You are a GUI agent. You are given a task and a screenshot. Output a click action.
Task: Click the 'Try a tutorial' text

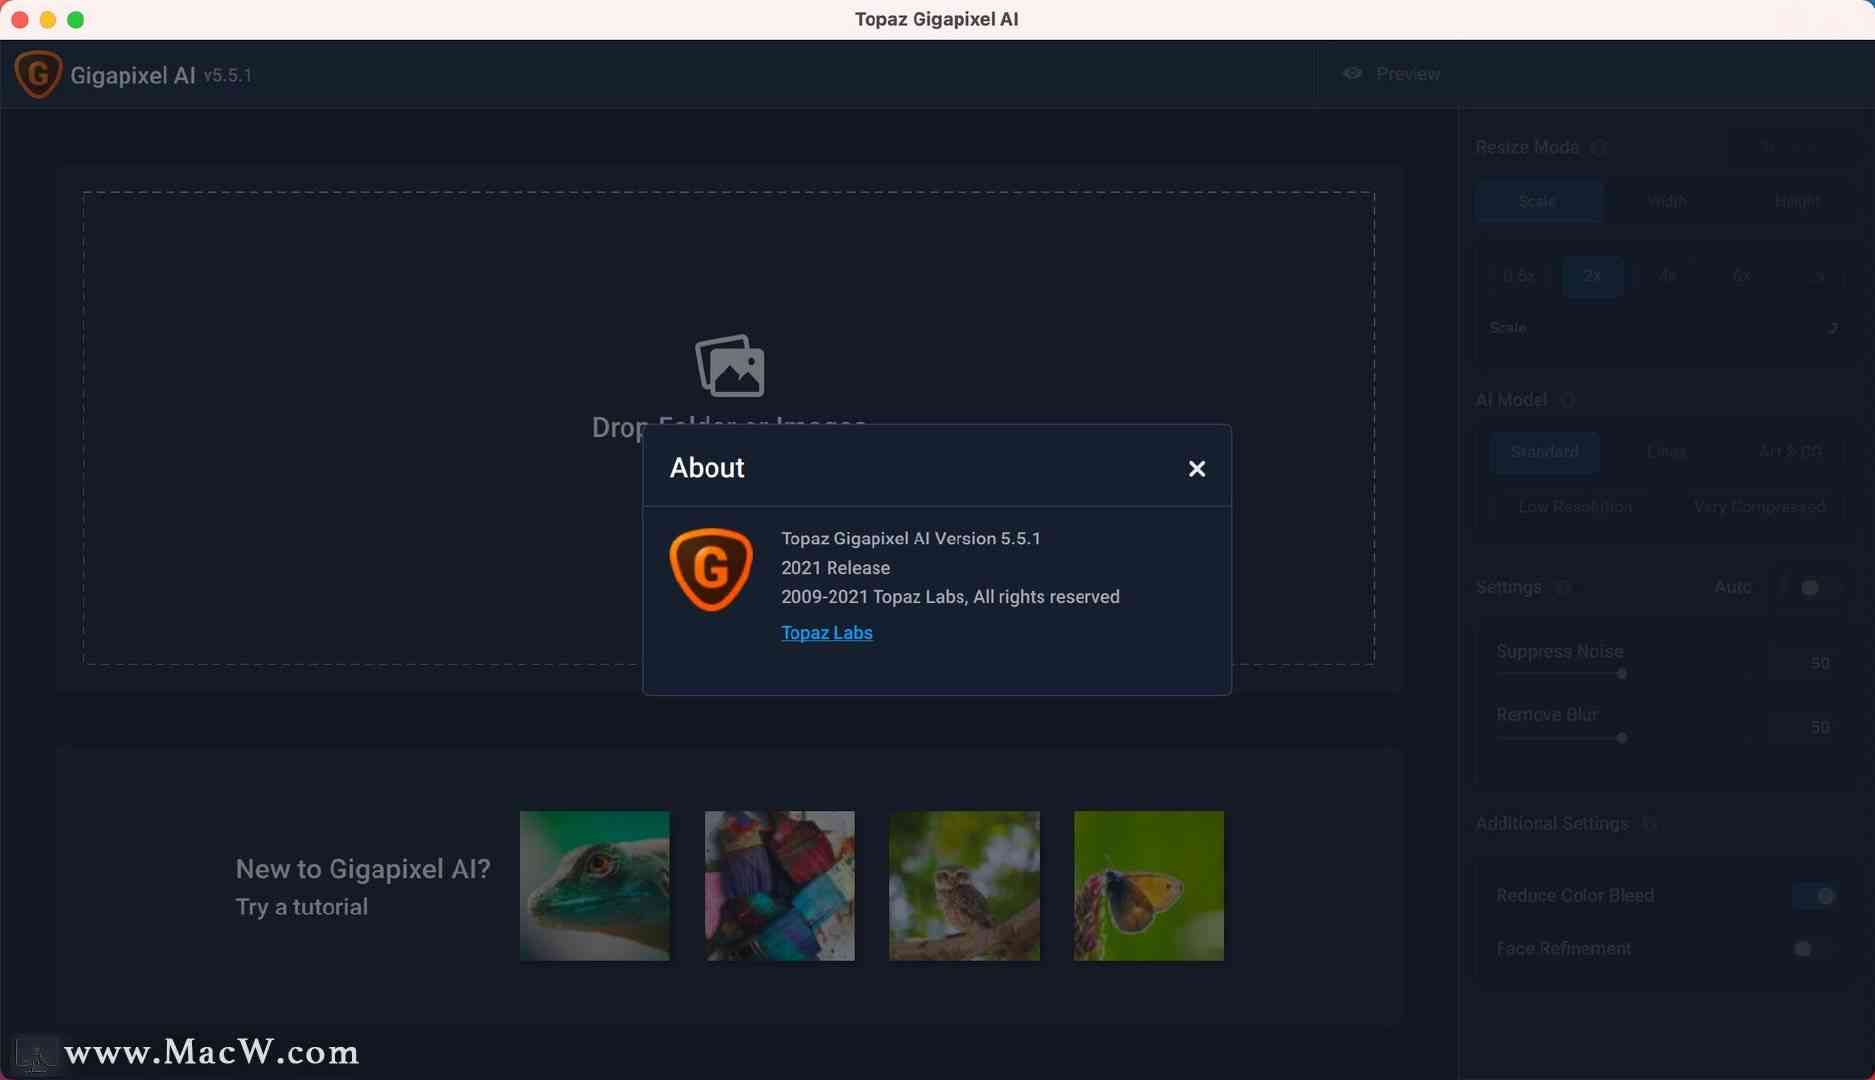[x=302, y=907]
